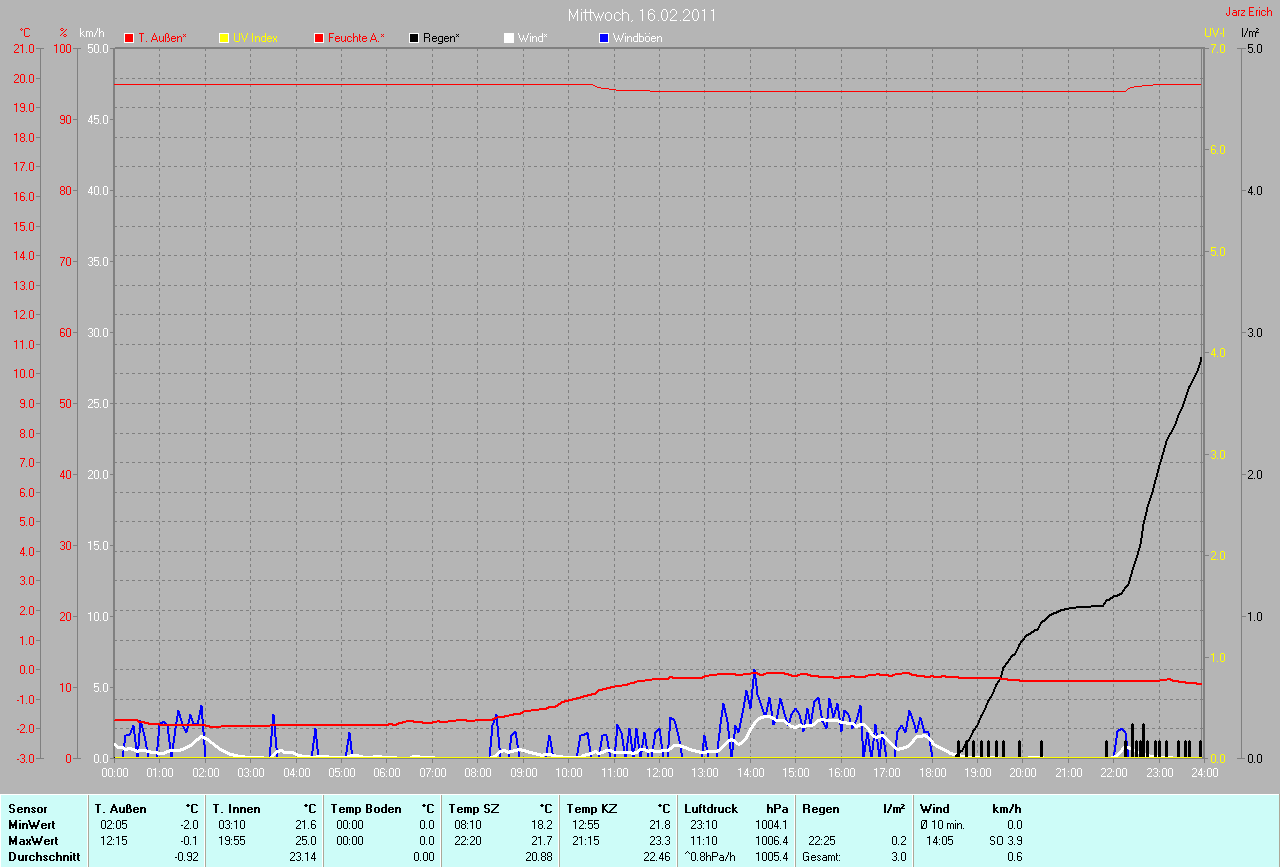Select the 'T. Außen*' legend label
Screen dimensions: 1280x867
point(162,38)
